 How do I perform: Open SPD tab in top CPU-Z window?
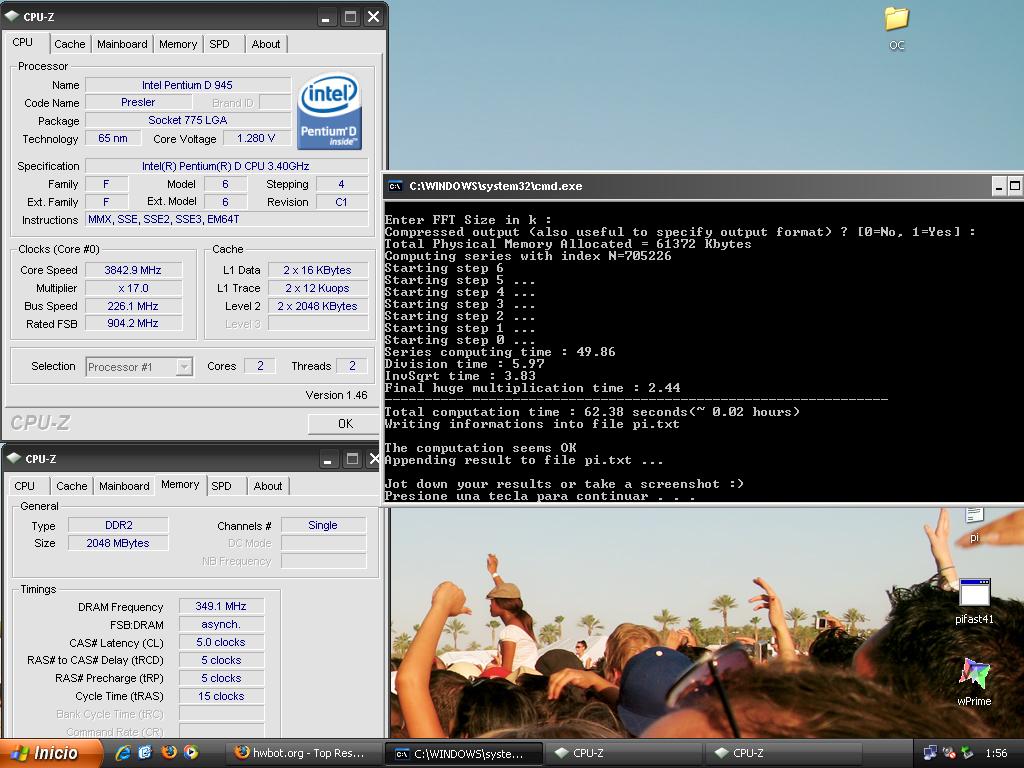point(219,44)
